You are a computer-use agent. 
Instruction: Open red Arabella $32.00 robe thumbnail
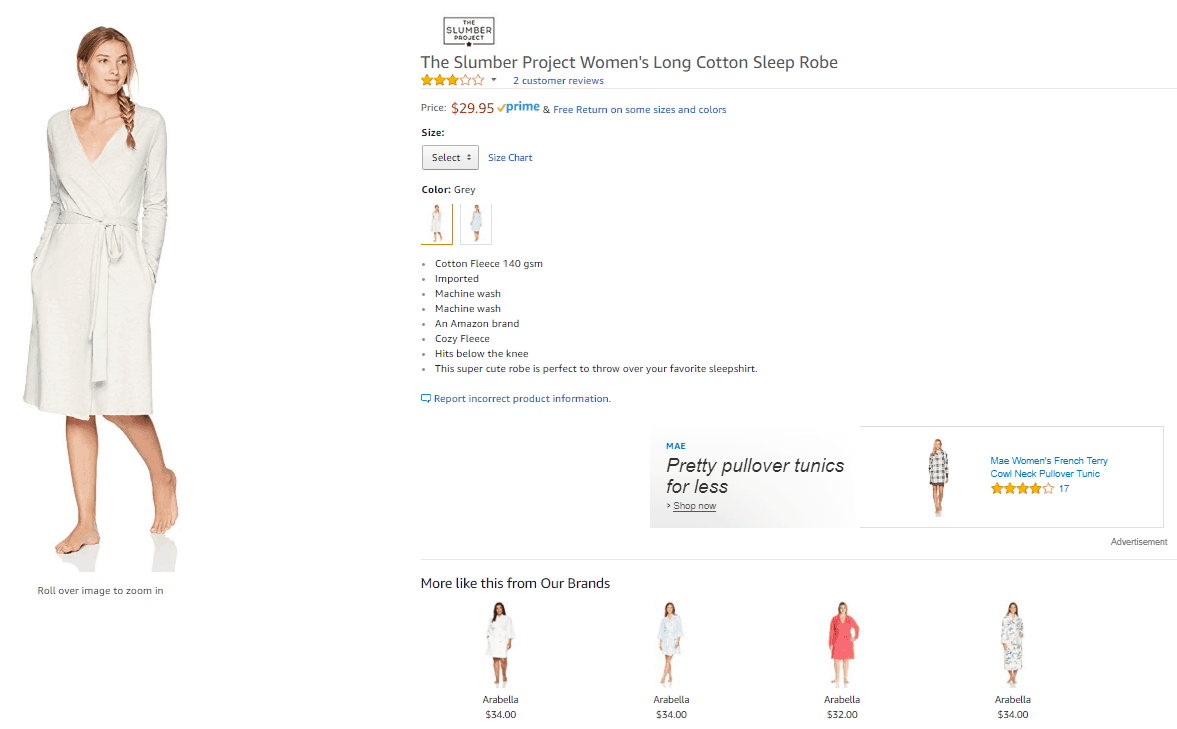click(x=842, y=644)
